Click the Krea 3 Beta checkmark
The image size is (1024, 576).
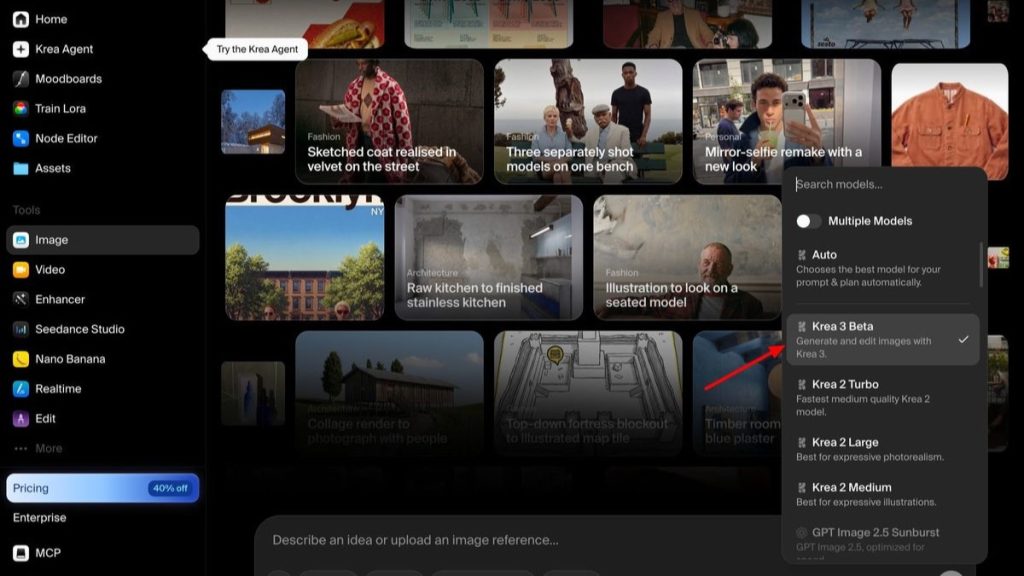tap(963, 340)
